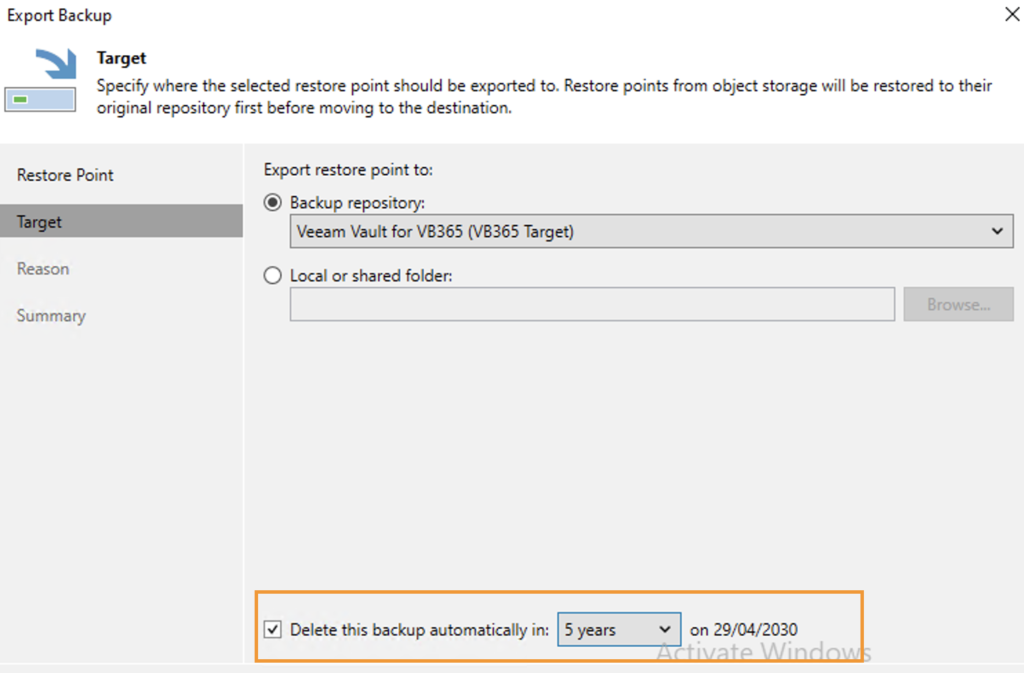
Task: Expand the 5 years retention dropdown
Action: 618,630
